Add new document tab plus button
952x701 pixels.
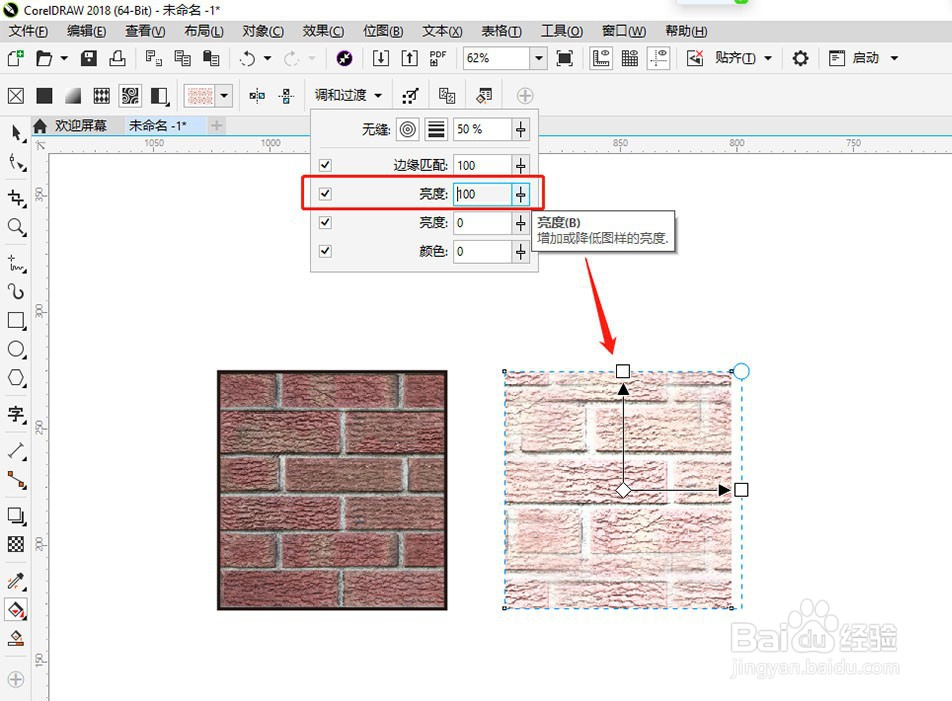tap(216, 126)
